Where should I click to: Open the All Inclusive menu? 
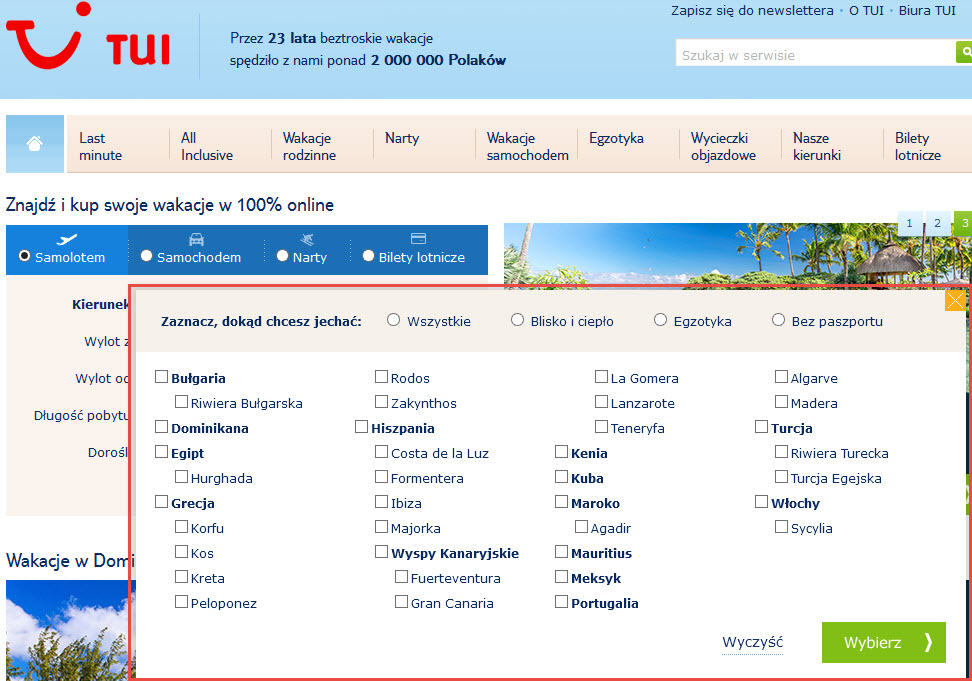click(x=207, y=146)
